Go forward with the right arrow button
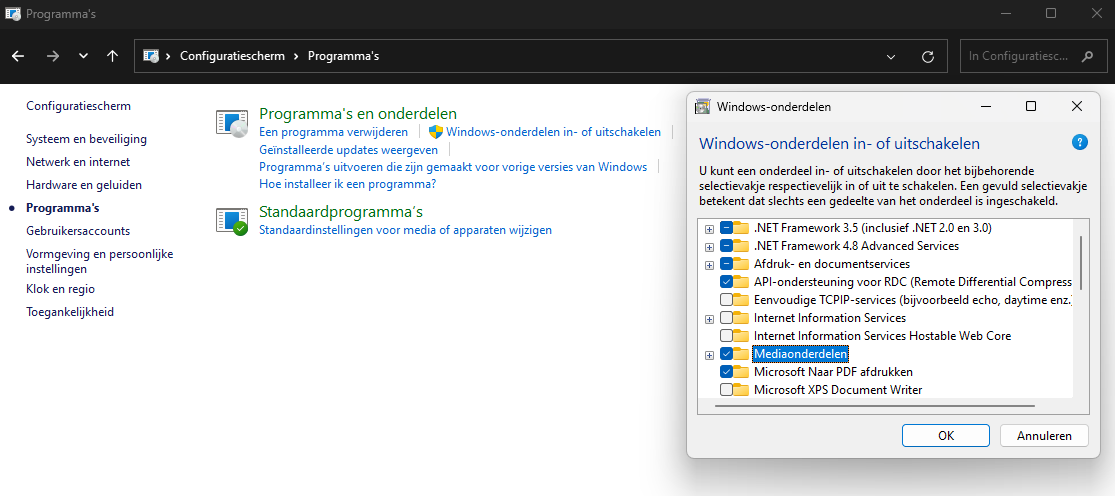 click(52, 56)
